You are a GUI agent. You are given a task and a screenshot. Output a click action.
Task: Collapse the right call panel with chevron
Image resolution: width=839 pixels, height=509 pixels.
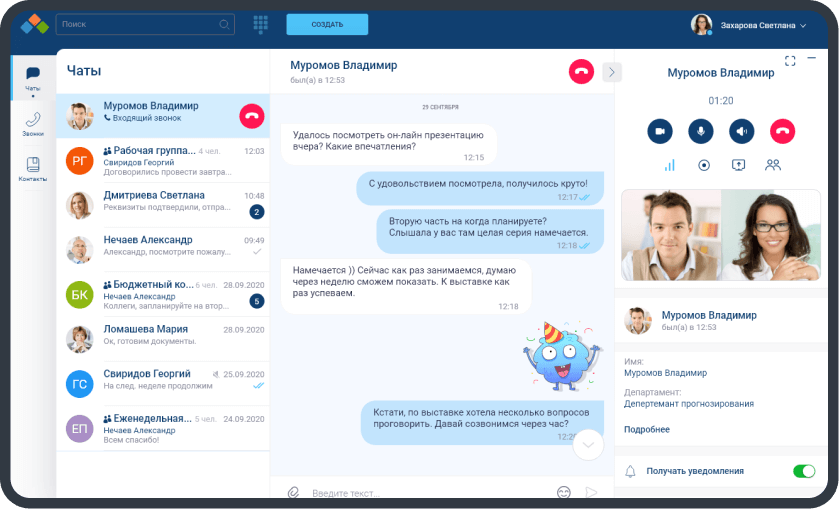[612, 72]
